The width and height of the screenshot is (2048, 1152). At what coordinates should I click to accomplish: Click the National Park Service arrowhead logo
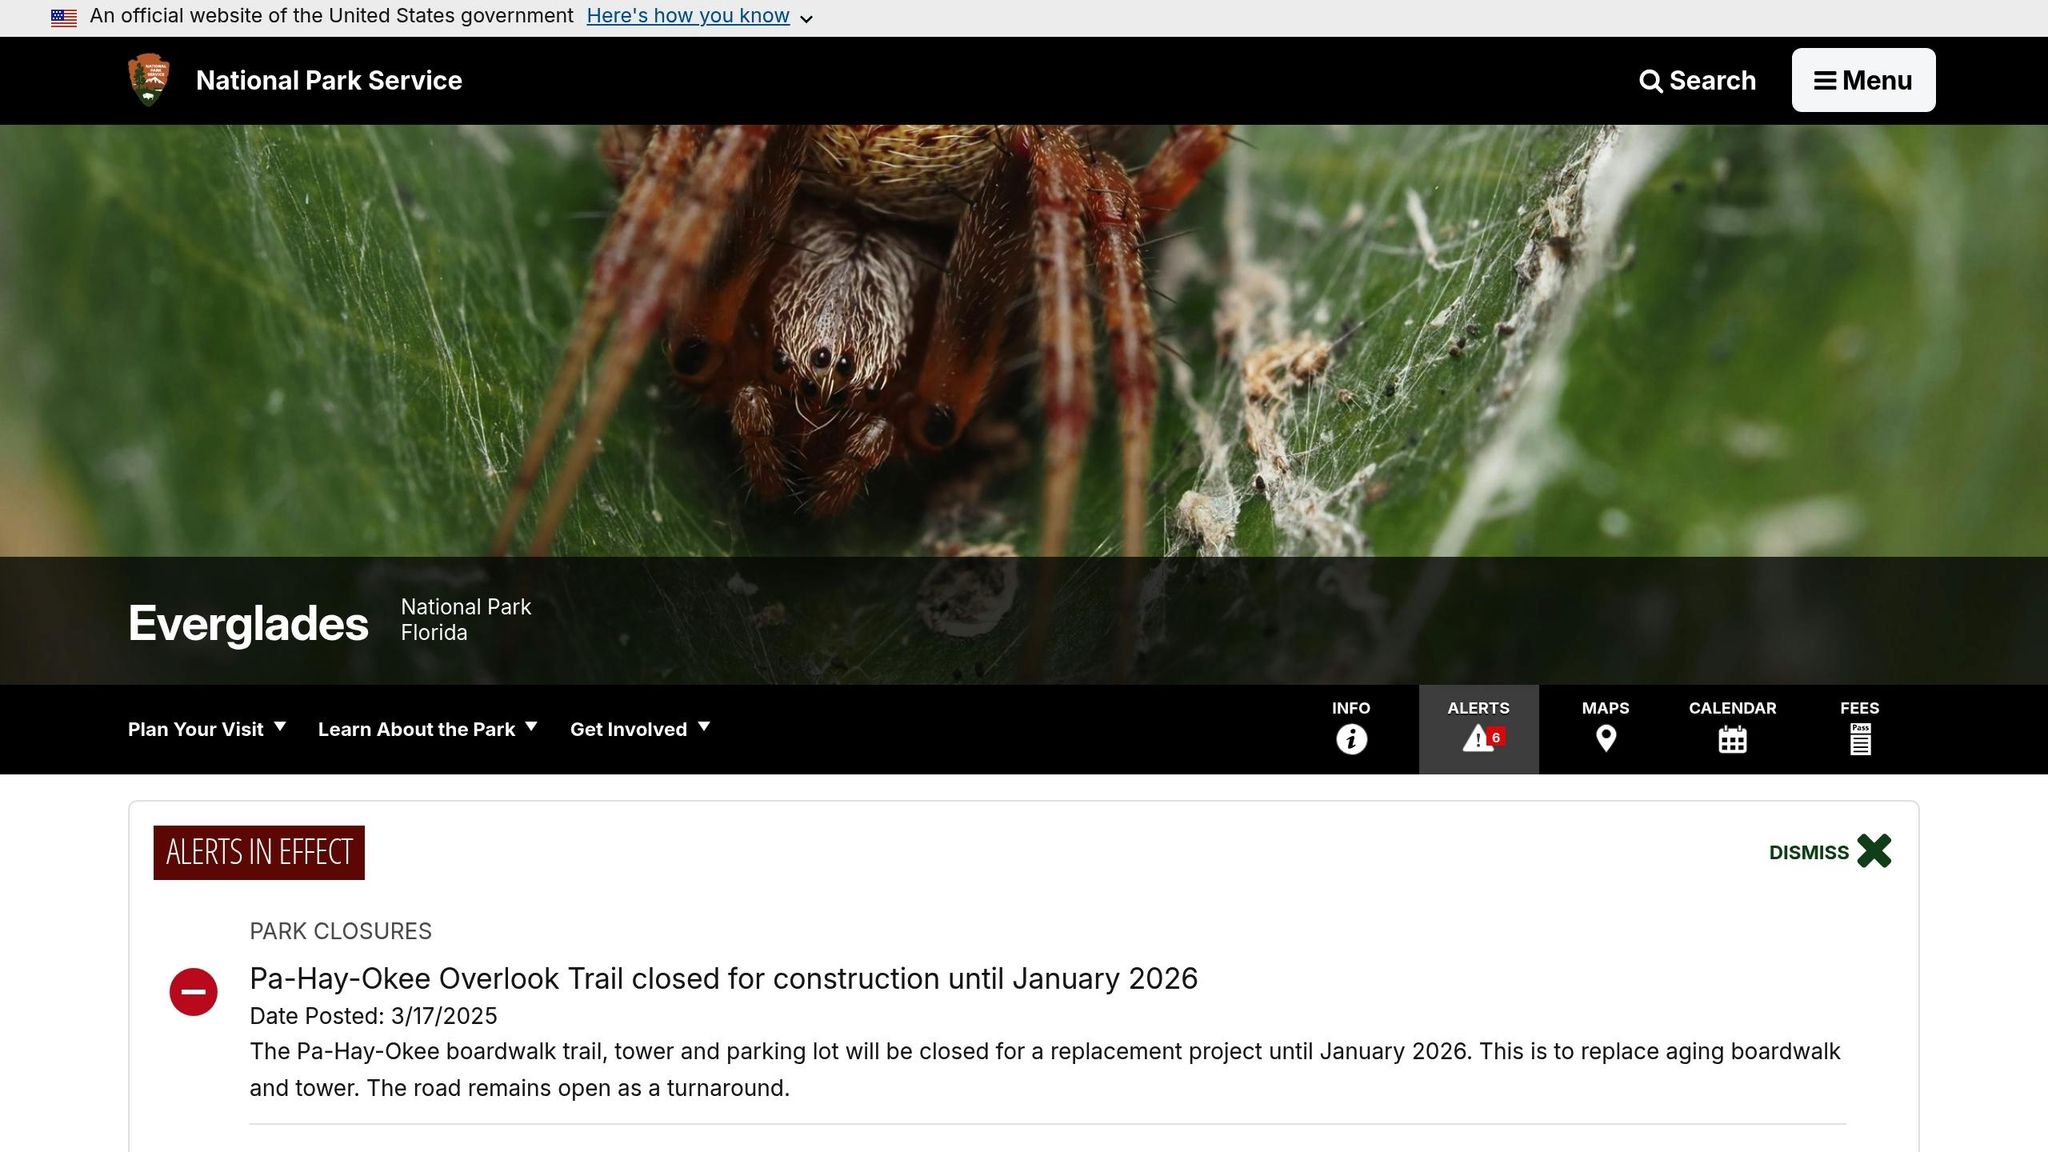coord(149,80)
